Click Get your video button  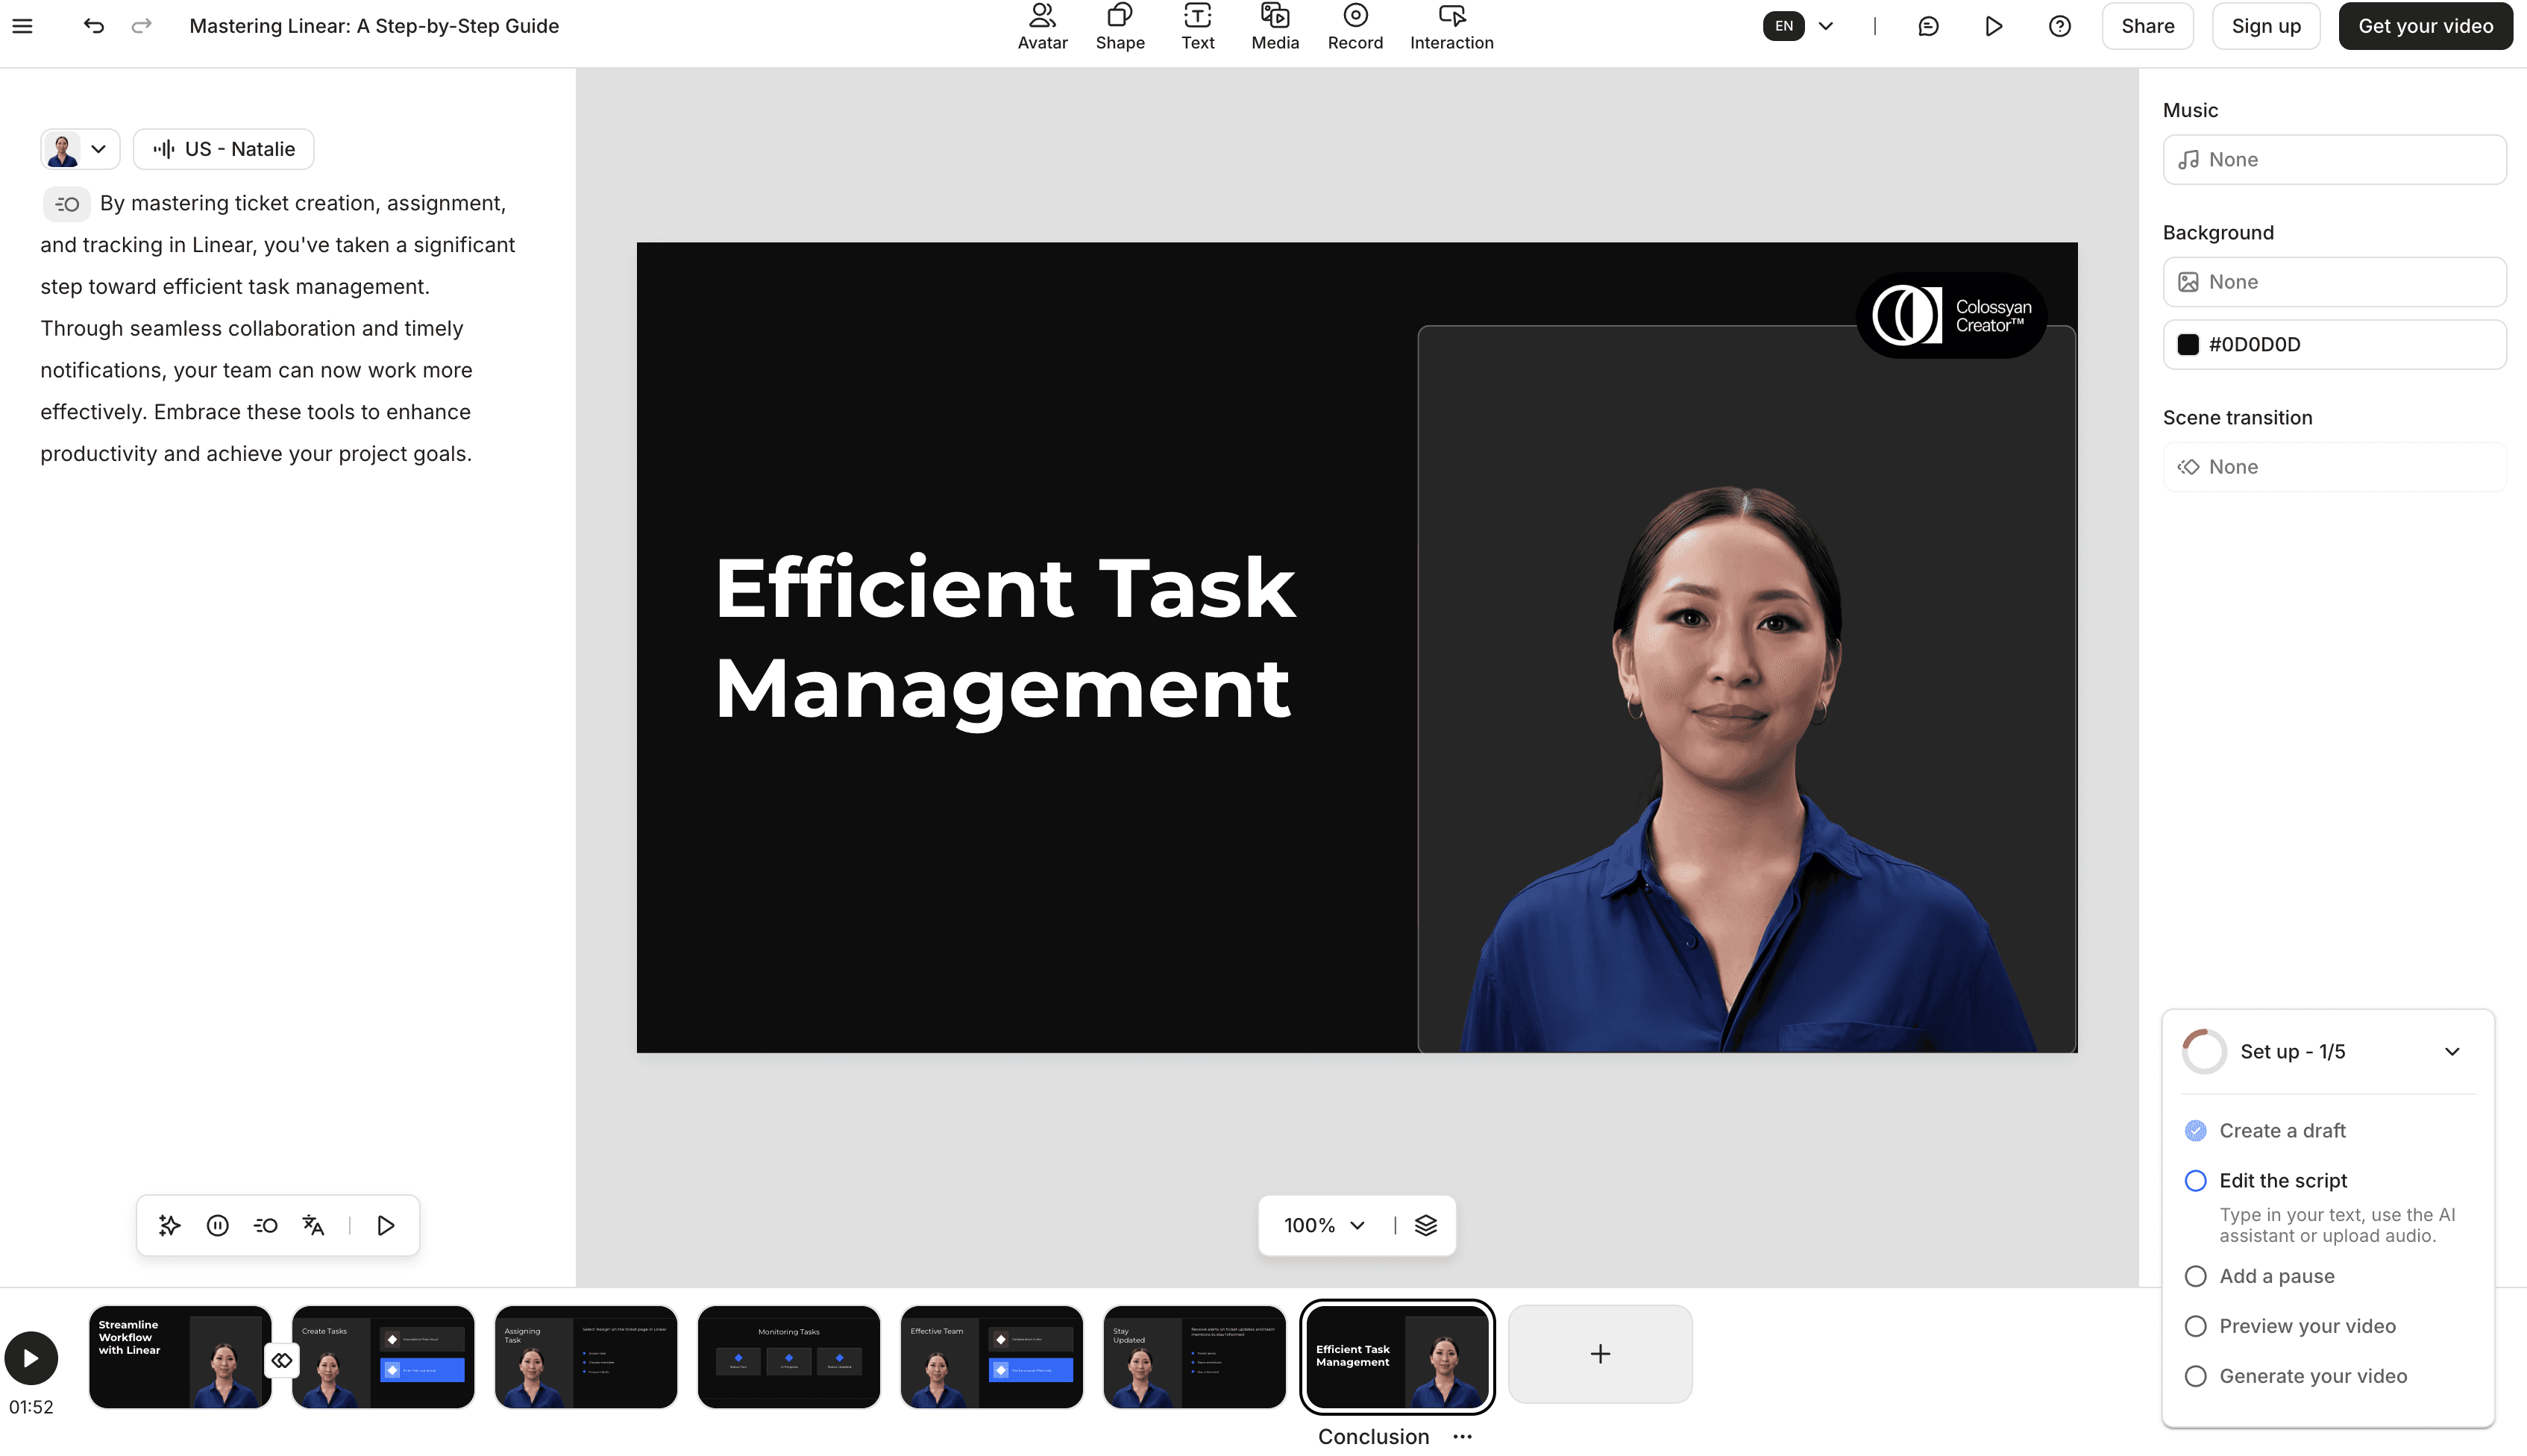[x=2425, y=26]
